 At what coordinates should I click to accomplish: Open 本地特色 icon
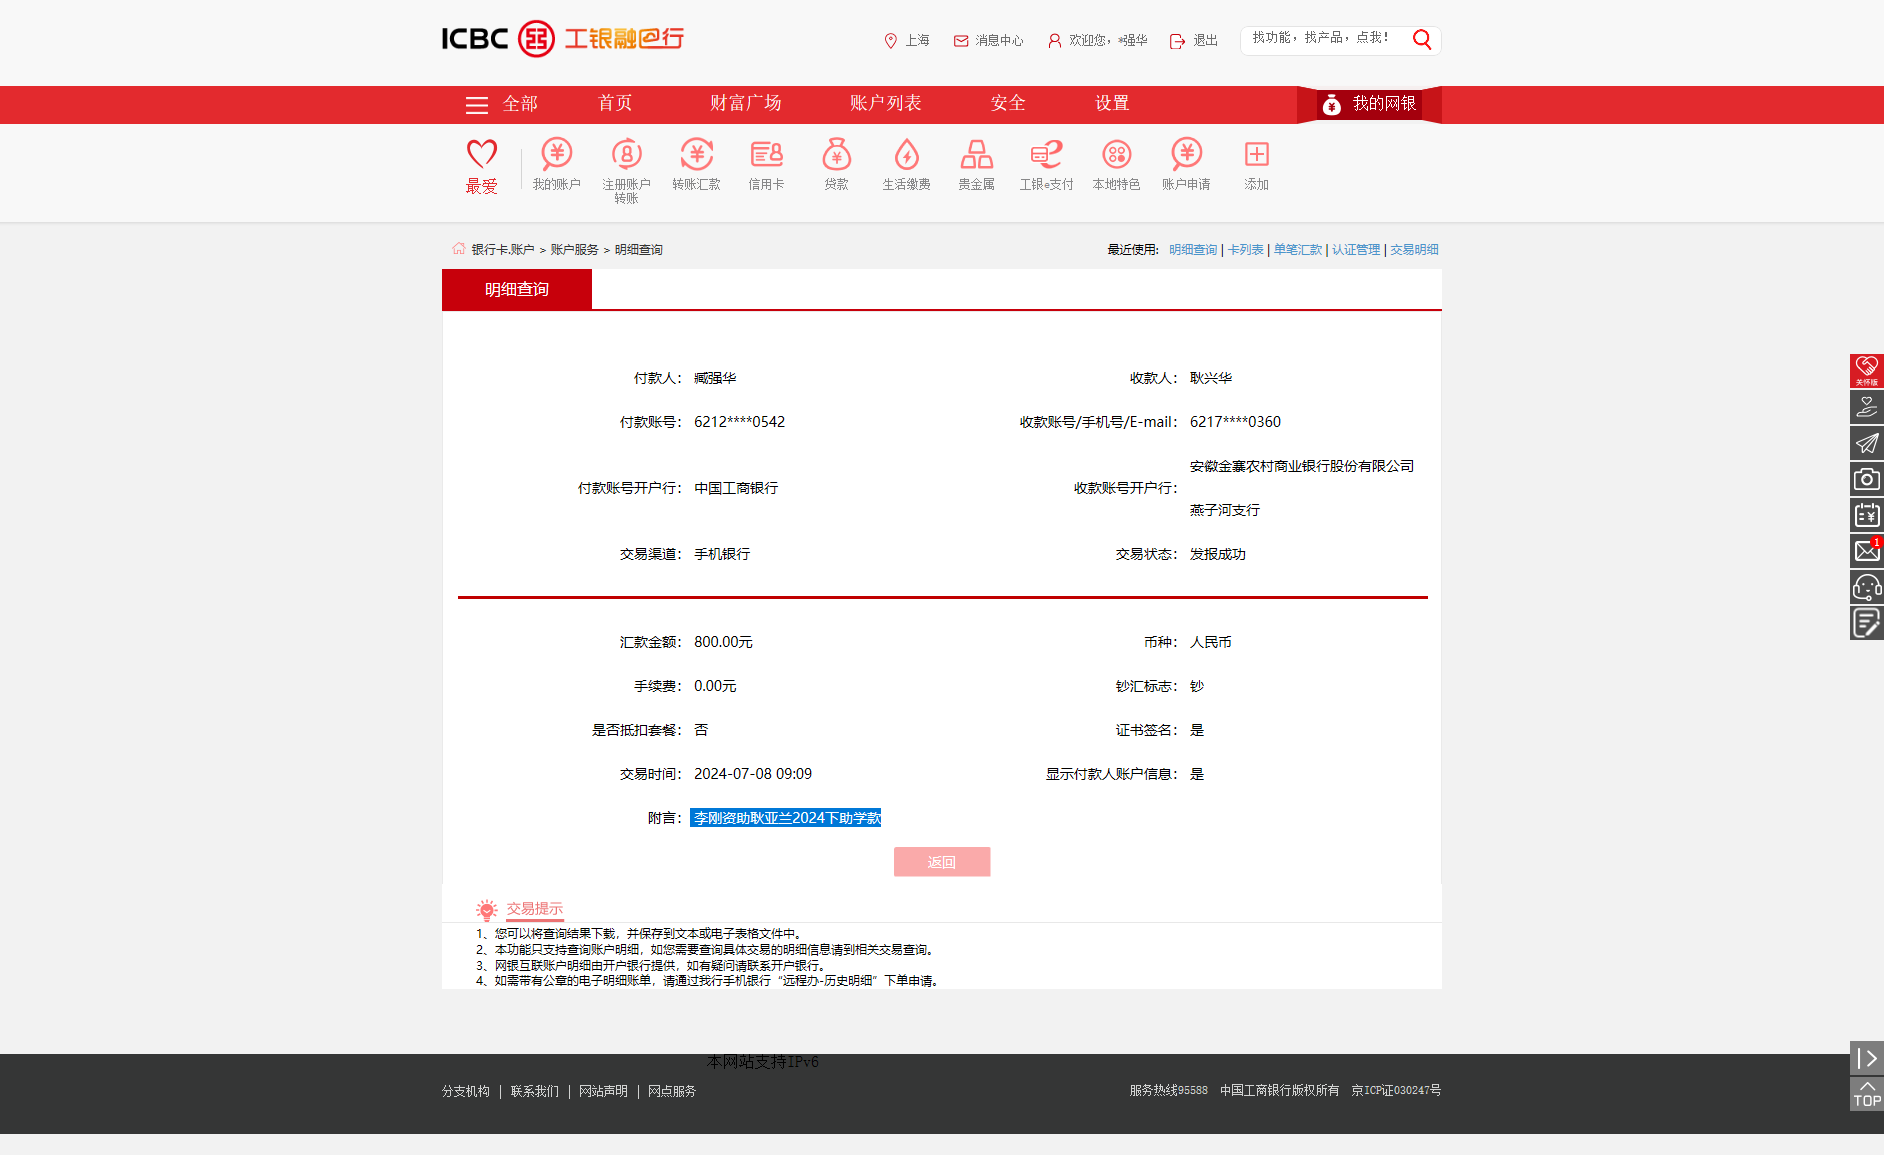click(x=1116, y=164)
